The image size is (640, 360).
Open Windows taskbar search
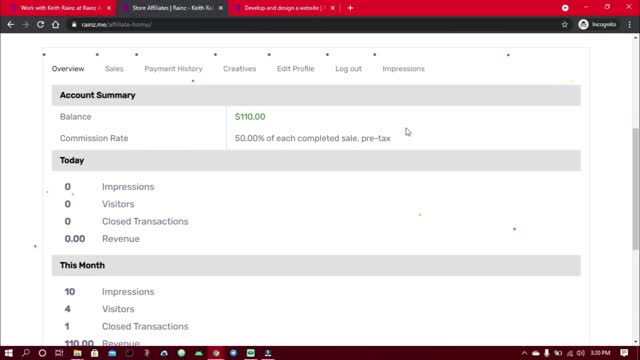[x=26, y=353]
